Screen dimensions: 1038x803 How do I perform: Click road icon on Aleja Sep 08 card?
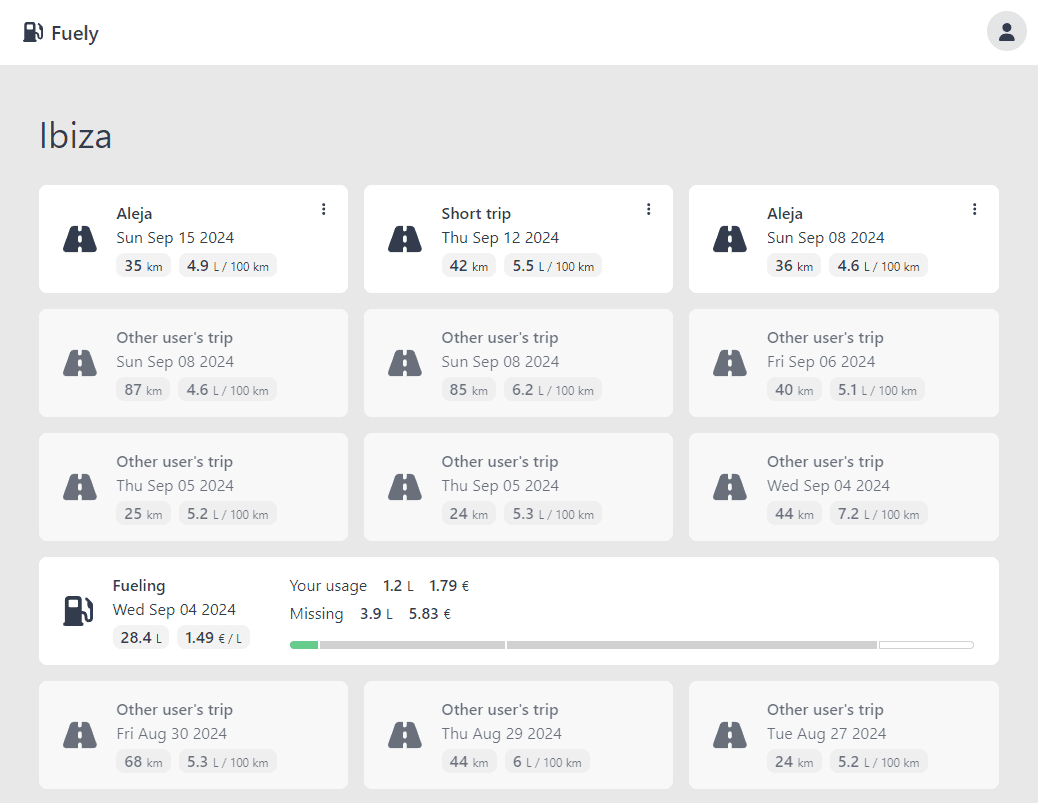tap(730, 239)
